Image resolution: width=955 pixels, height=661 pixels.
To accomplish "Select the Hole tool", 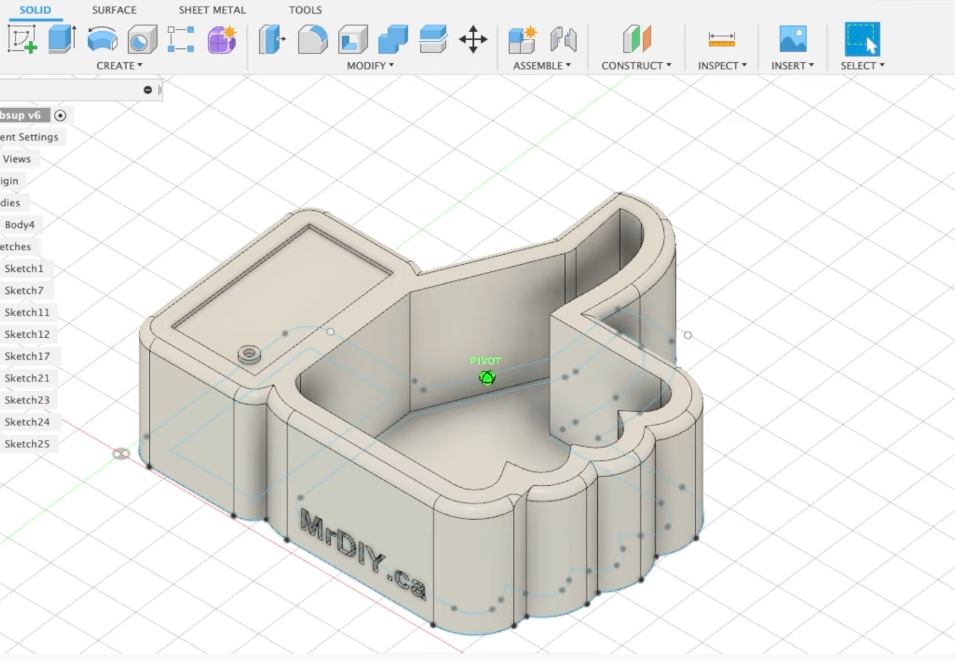I will pos(143,40).
